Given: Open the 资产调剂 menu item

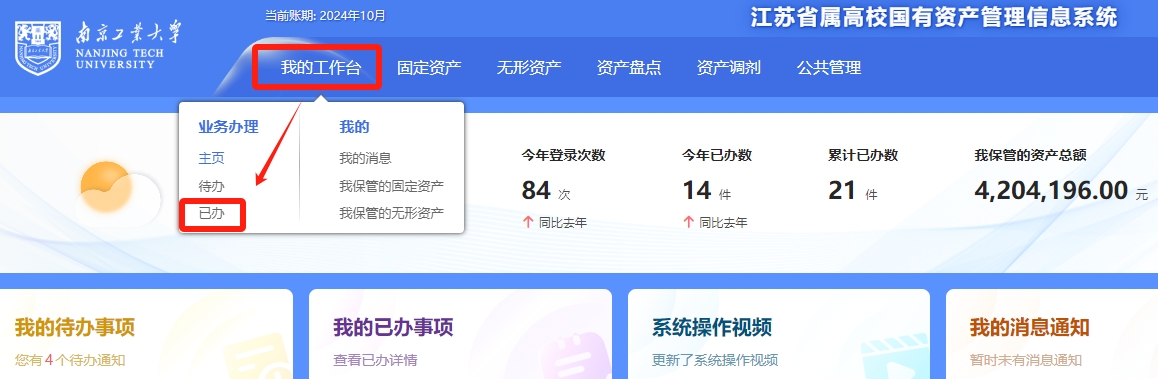Looking at the screenshot, I should [728, 68].
